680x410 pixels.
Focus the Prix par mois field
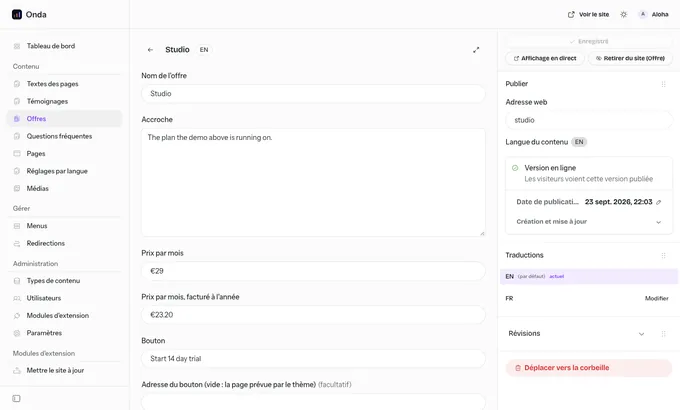[313, 271]
